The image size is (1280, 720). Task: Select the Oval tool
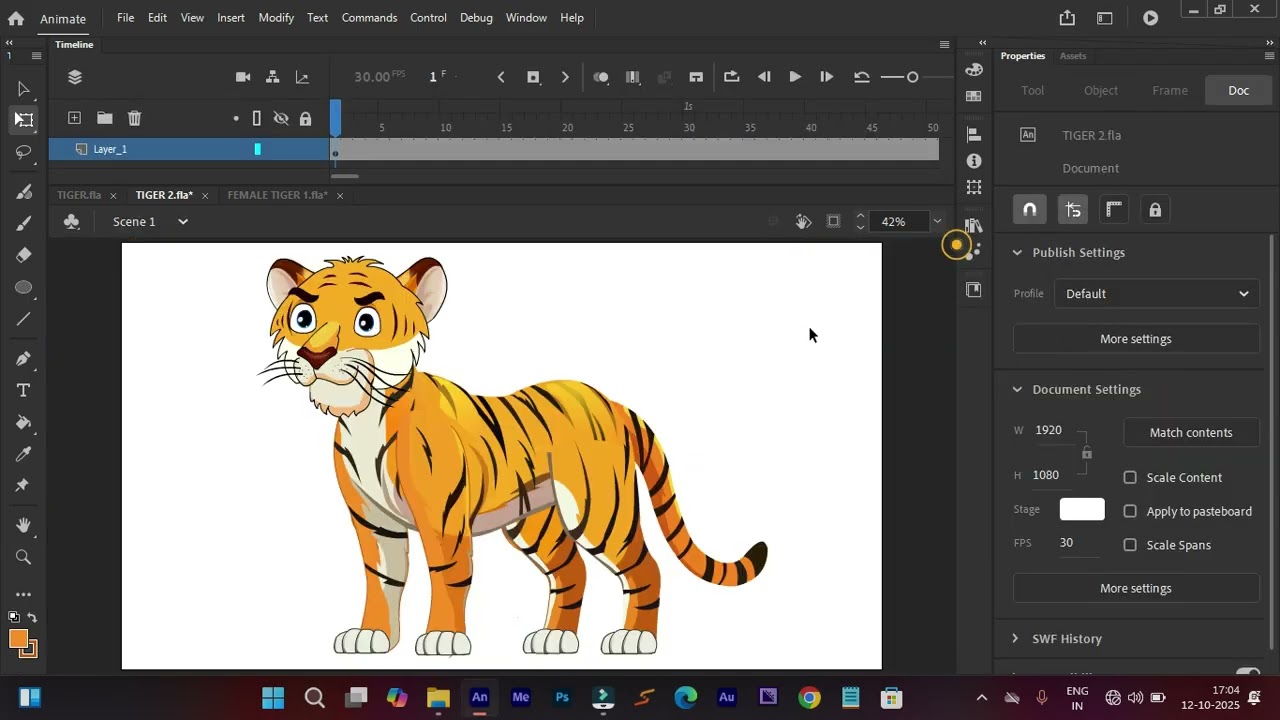[x=24, y=288]
